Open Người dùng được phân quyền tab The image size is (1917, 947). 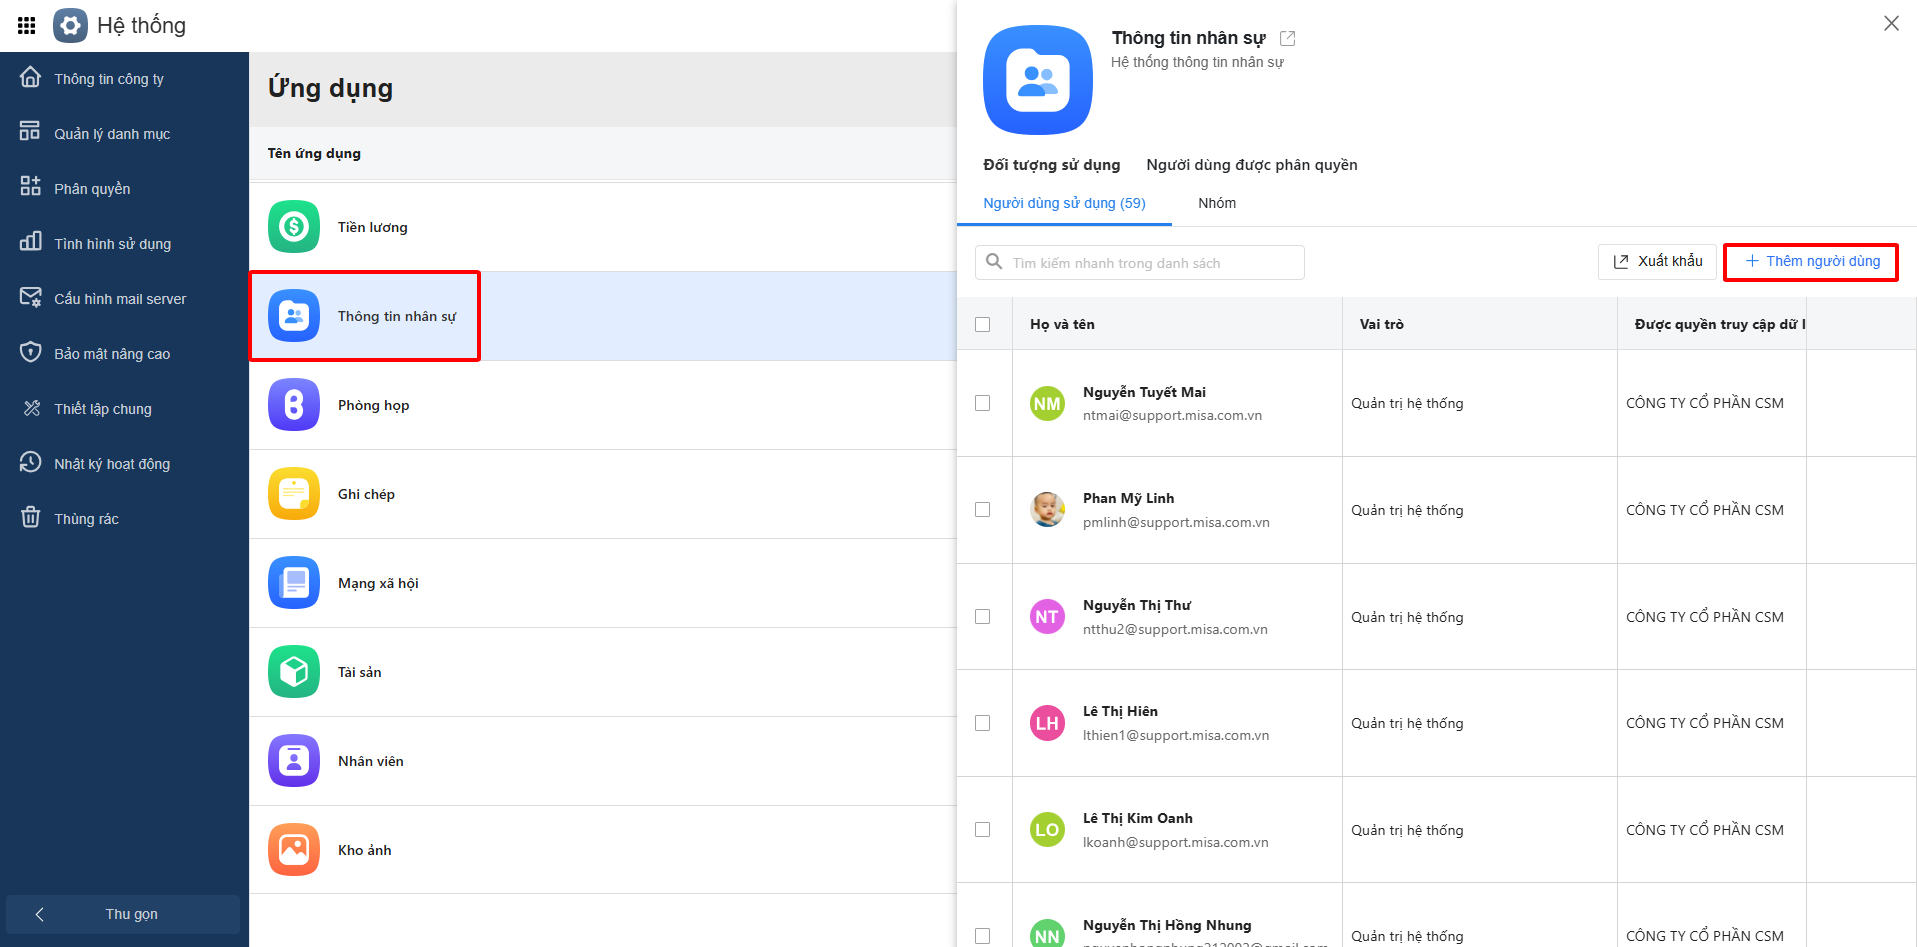click(x=1251, y=165)
